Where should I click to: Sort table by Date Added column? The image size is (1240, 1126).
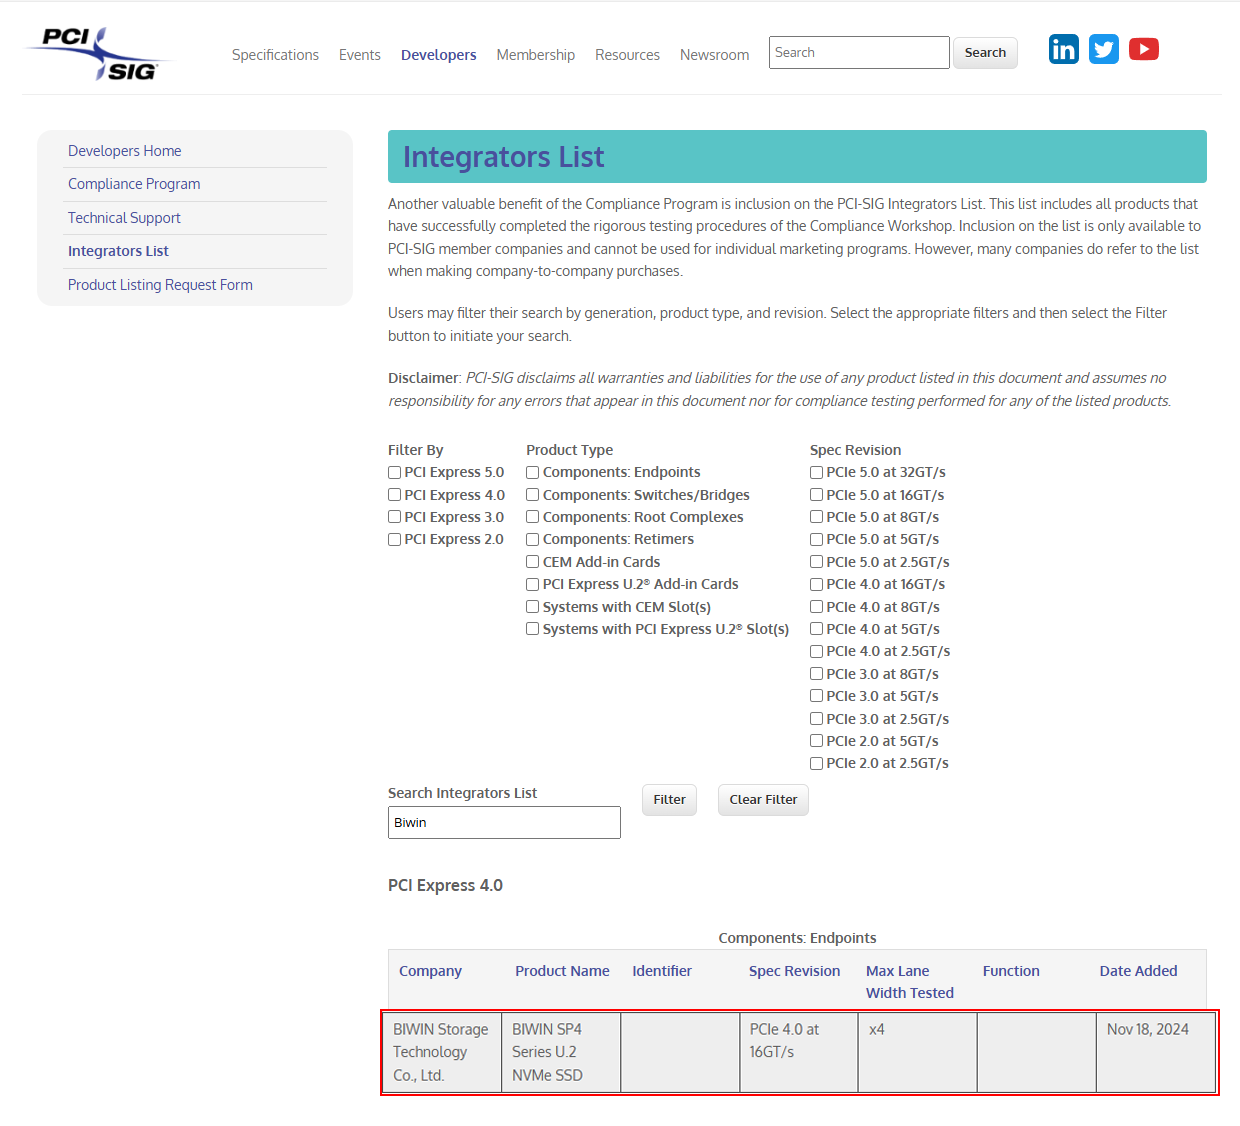1138,971
